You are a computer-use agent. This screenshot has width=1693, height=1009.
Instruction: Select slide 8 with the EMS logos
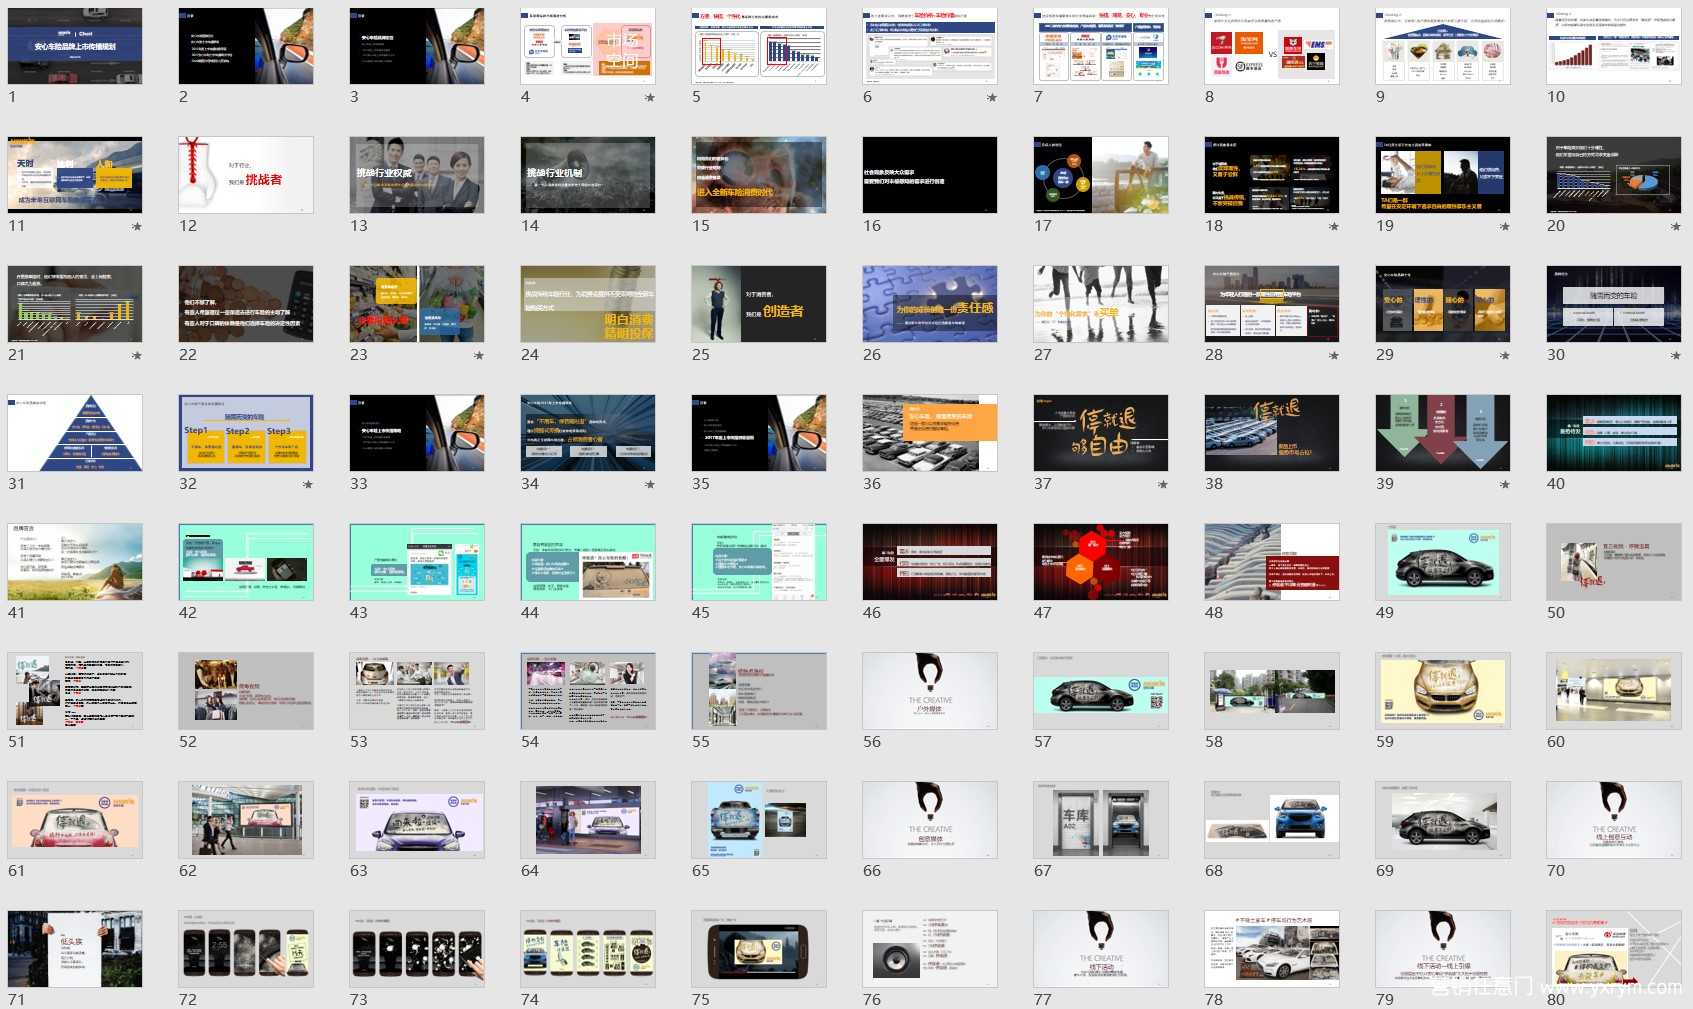pos(1272,46)
